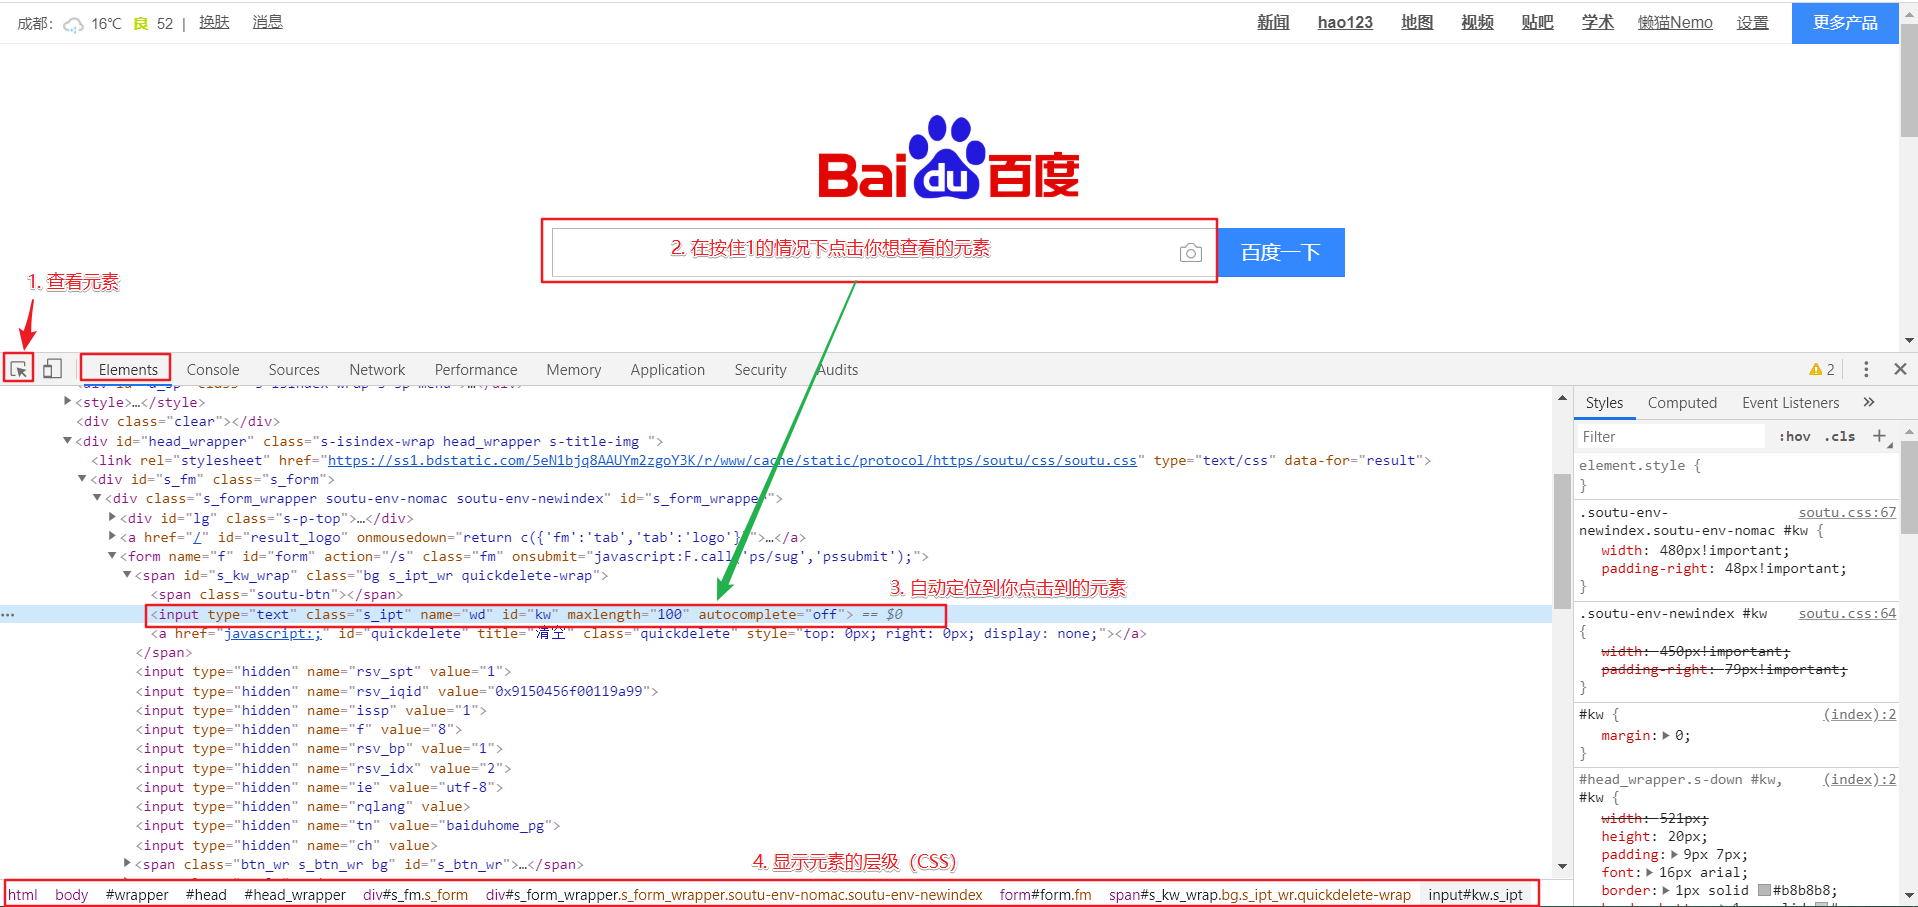Expand the margin property triangle in #kw
The width and height of the screenshot is (1918, 907).
1665,735
